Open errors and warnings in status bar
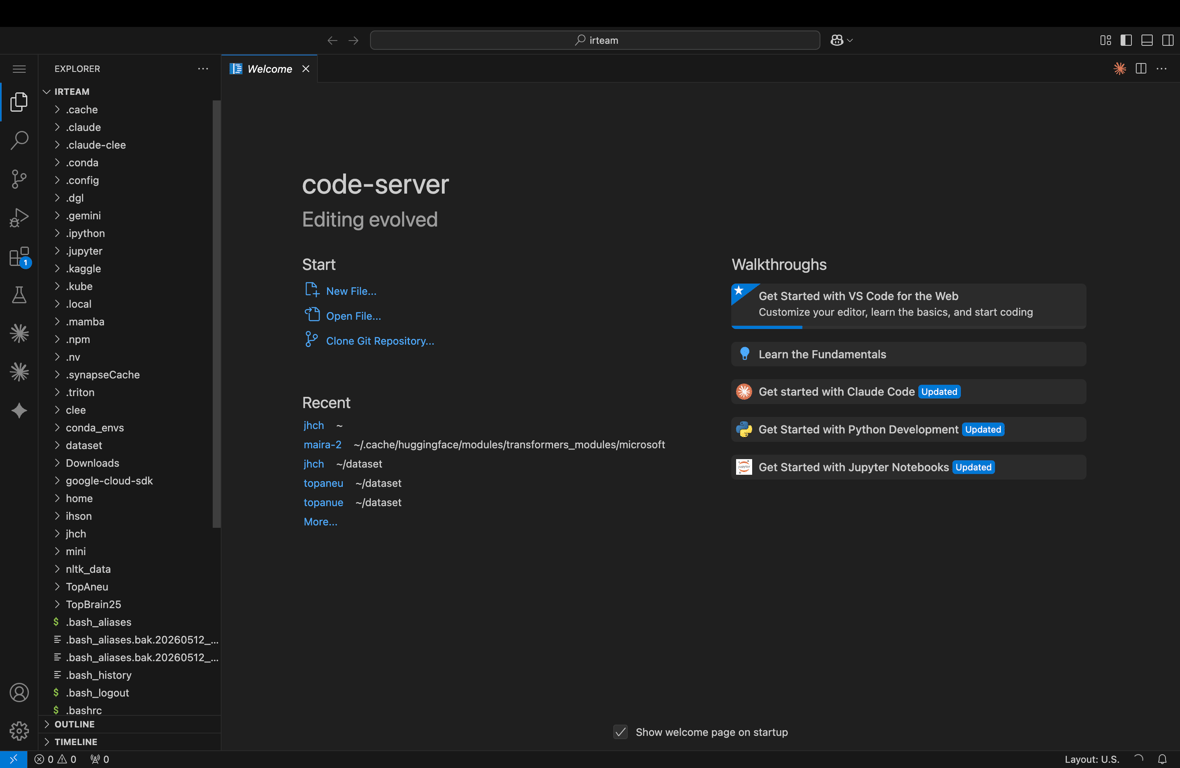 click(x=55, y=759)
